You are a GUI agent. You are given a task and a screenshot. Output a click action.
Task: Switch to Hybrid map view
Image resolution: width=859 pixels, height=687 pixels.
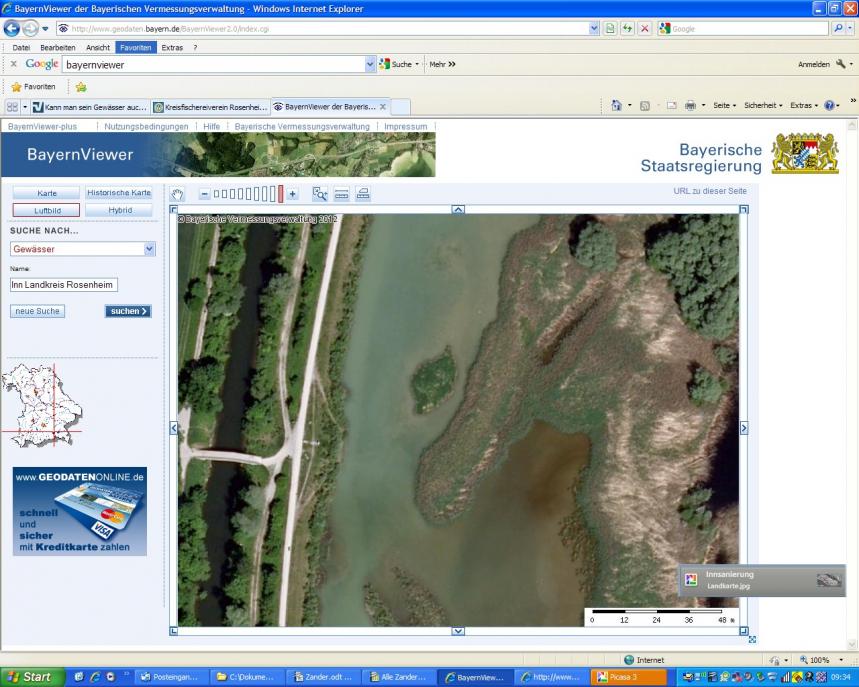(x=118, y=210)
